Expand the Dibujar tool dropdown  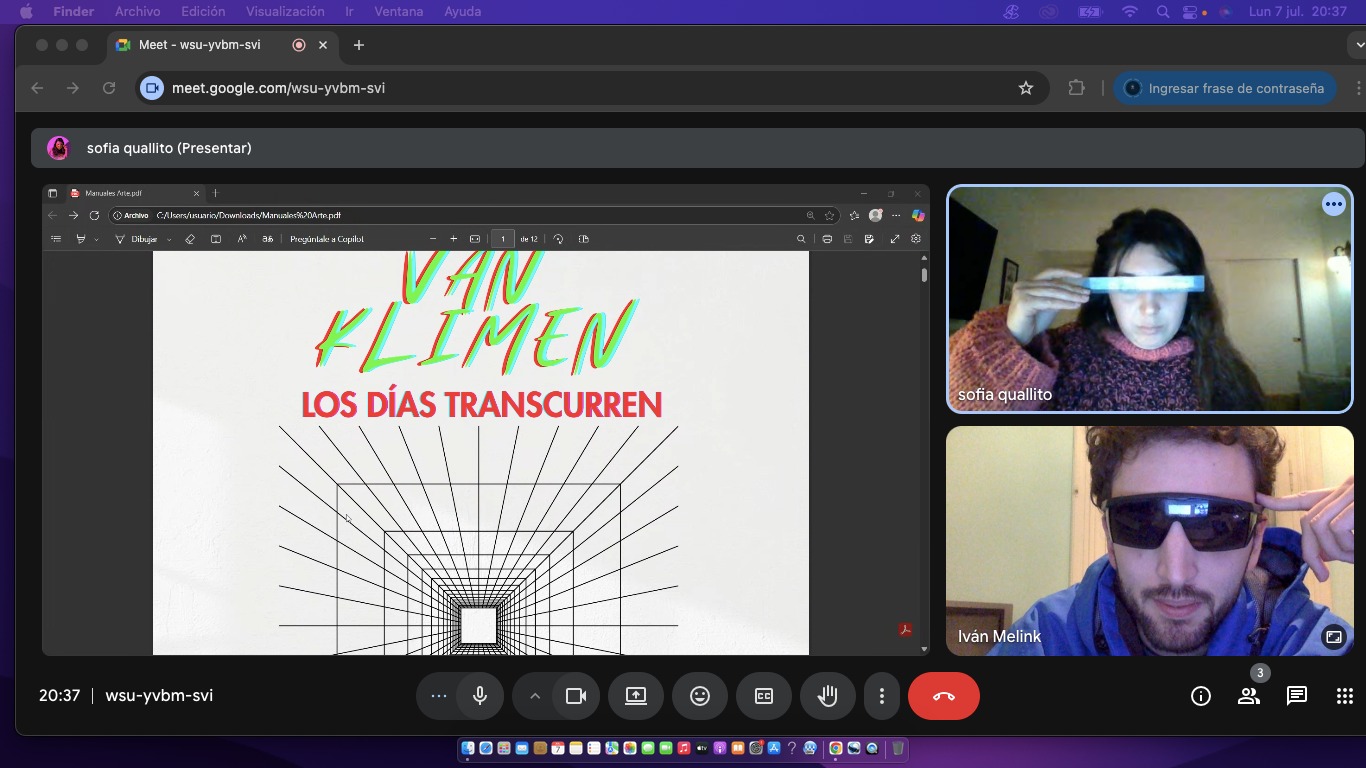[167, 238]
